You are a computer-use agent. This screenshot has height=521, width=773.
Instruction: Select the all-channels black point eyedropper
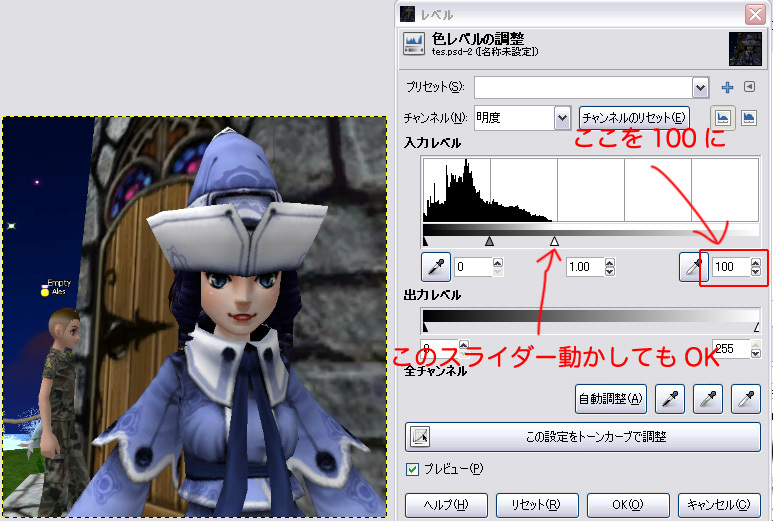669,399
